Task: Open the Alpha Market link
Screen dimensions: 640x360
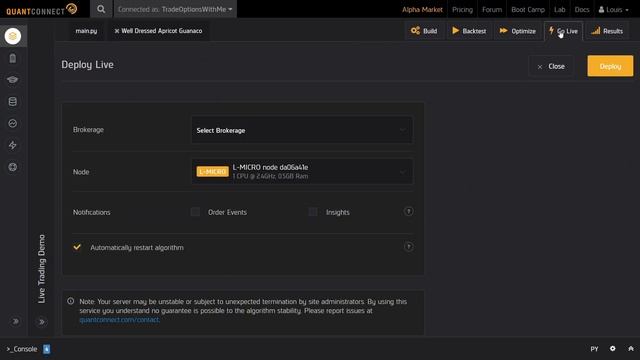Action: (x=422, y=9)
